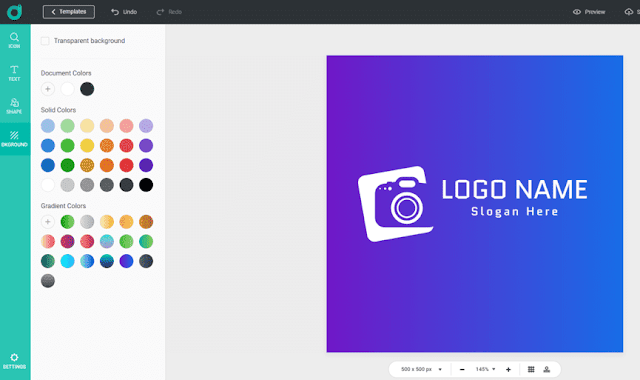
Task: Choose the peach solid color
Action: [x=107, y=126]
